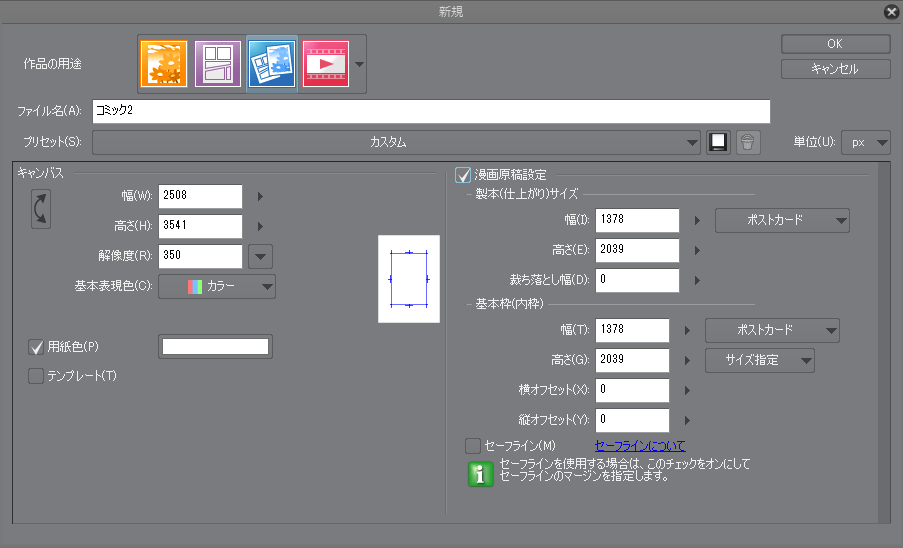Open the 単位 px unit dropdown

point(866,142)
